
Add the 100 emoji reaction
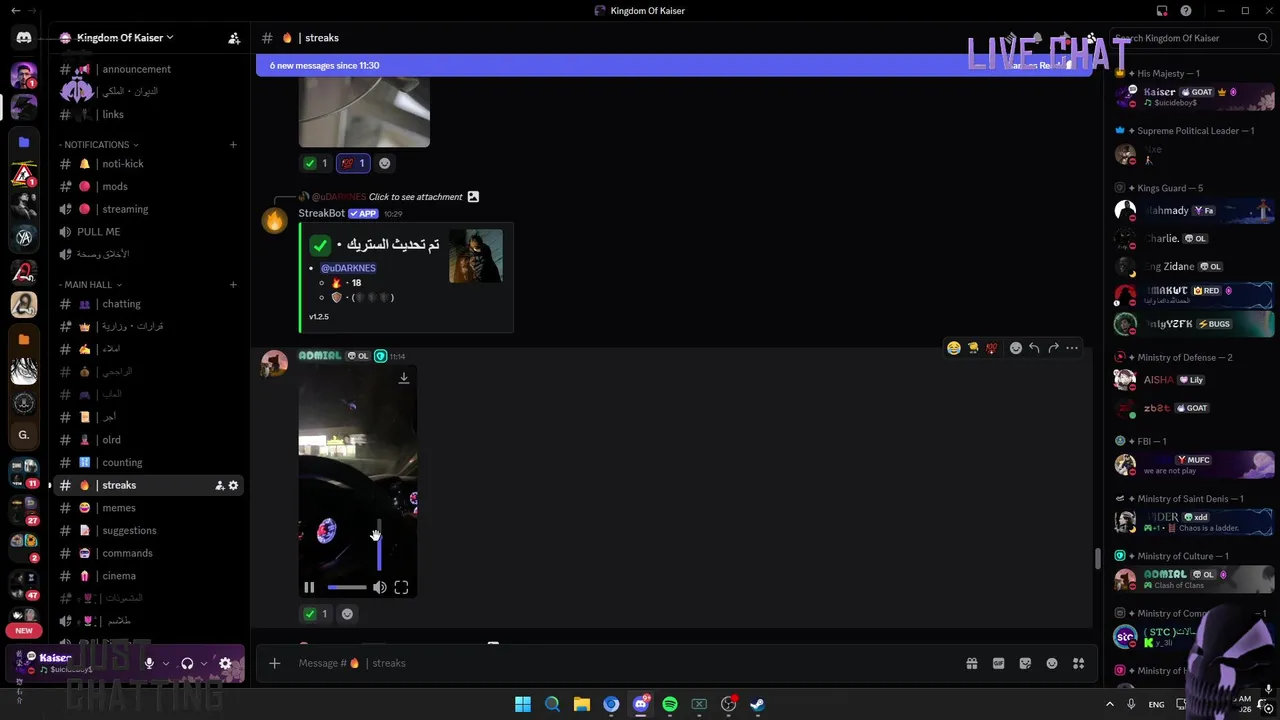991,348
